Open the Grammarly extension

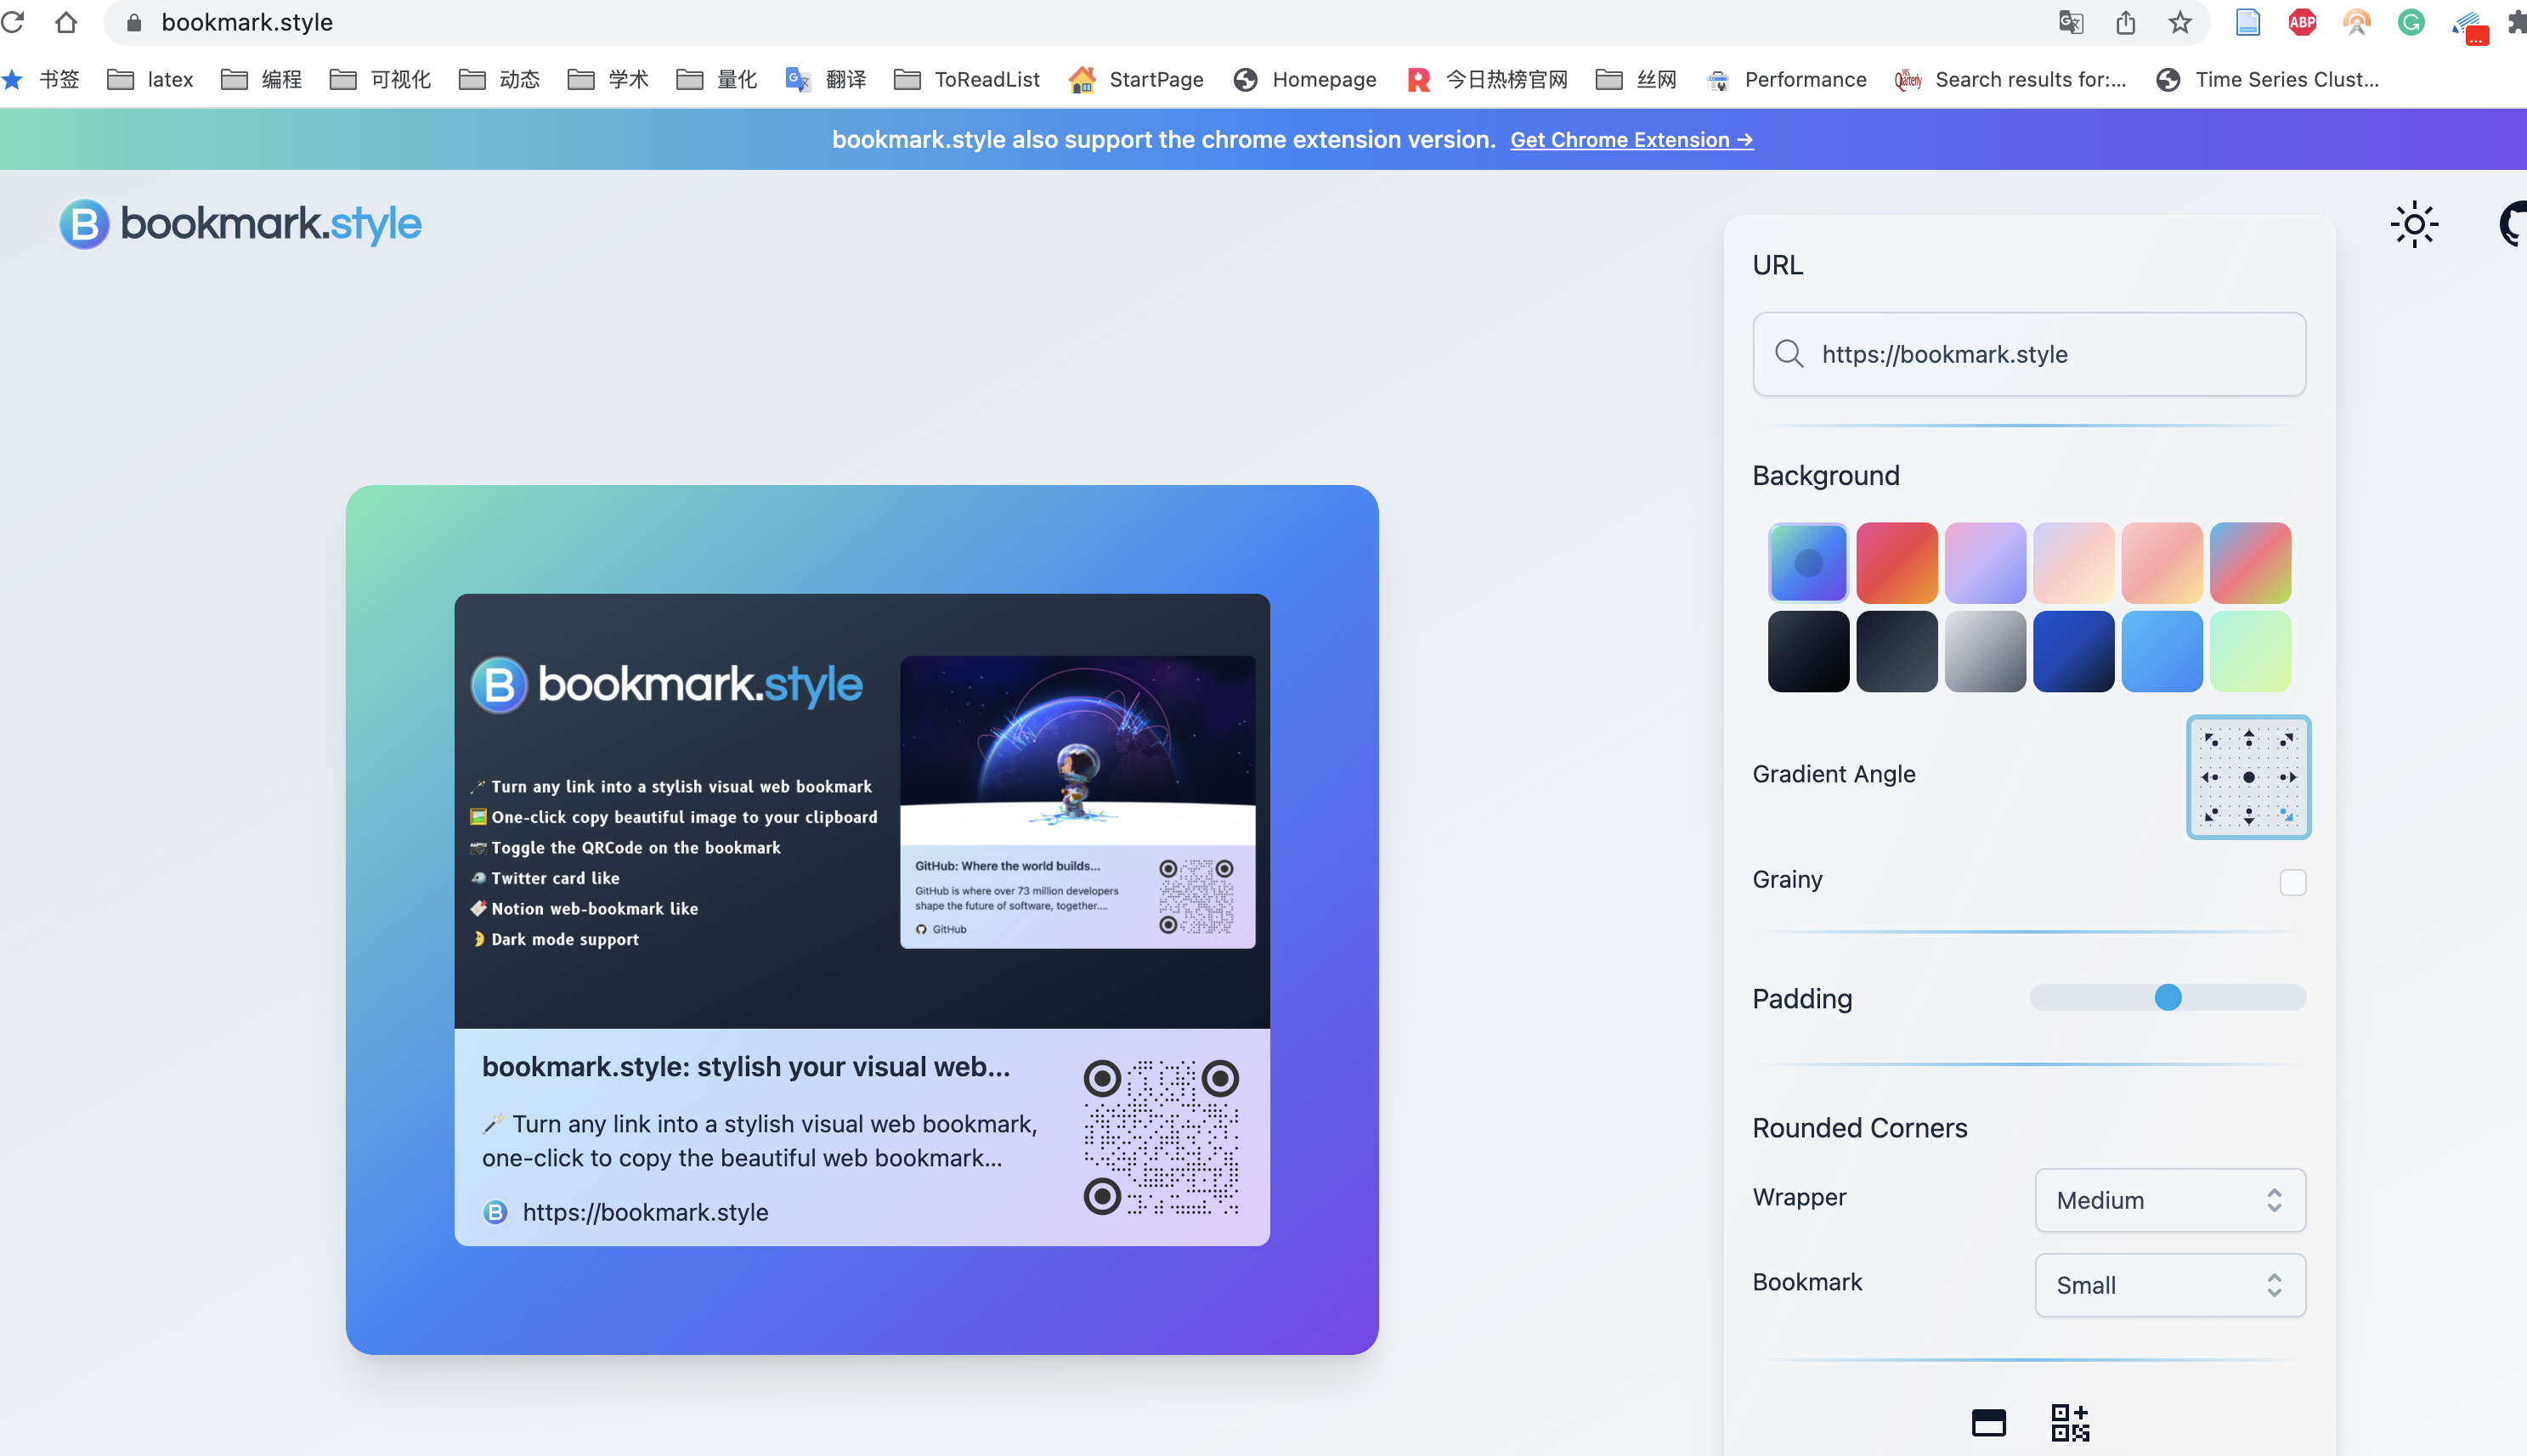pyautogui.click(x=2411, y=22)
